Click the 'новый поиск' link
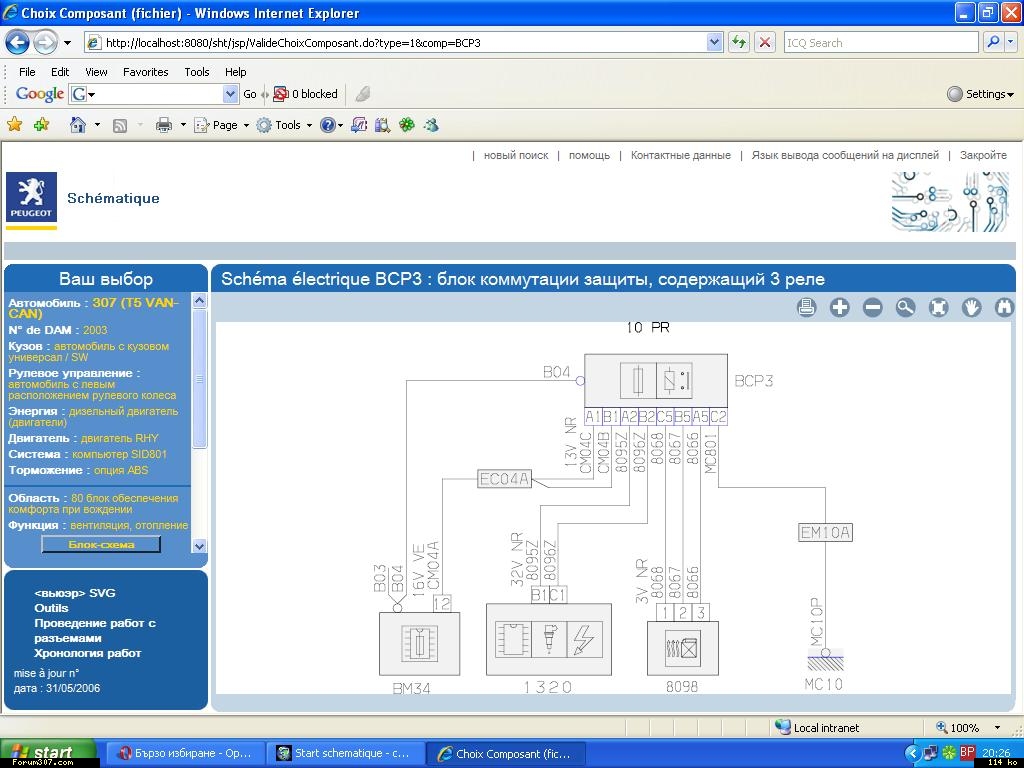This screenshot has height=768, width=1024. (x=516, y=155)
